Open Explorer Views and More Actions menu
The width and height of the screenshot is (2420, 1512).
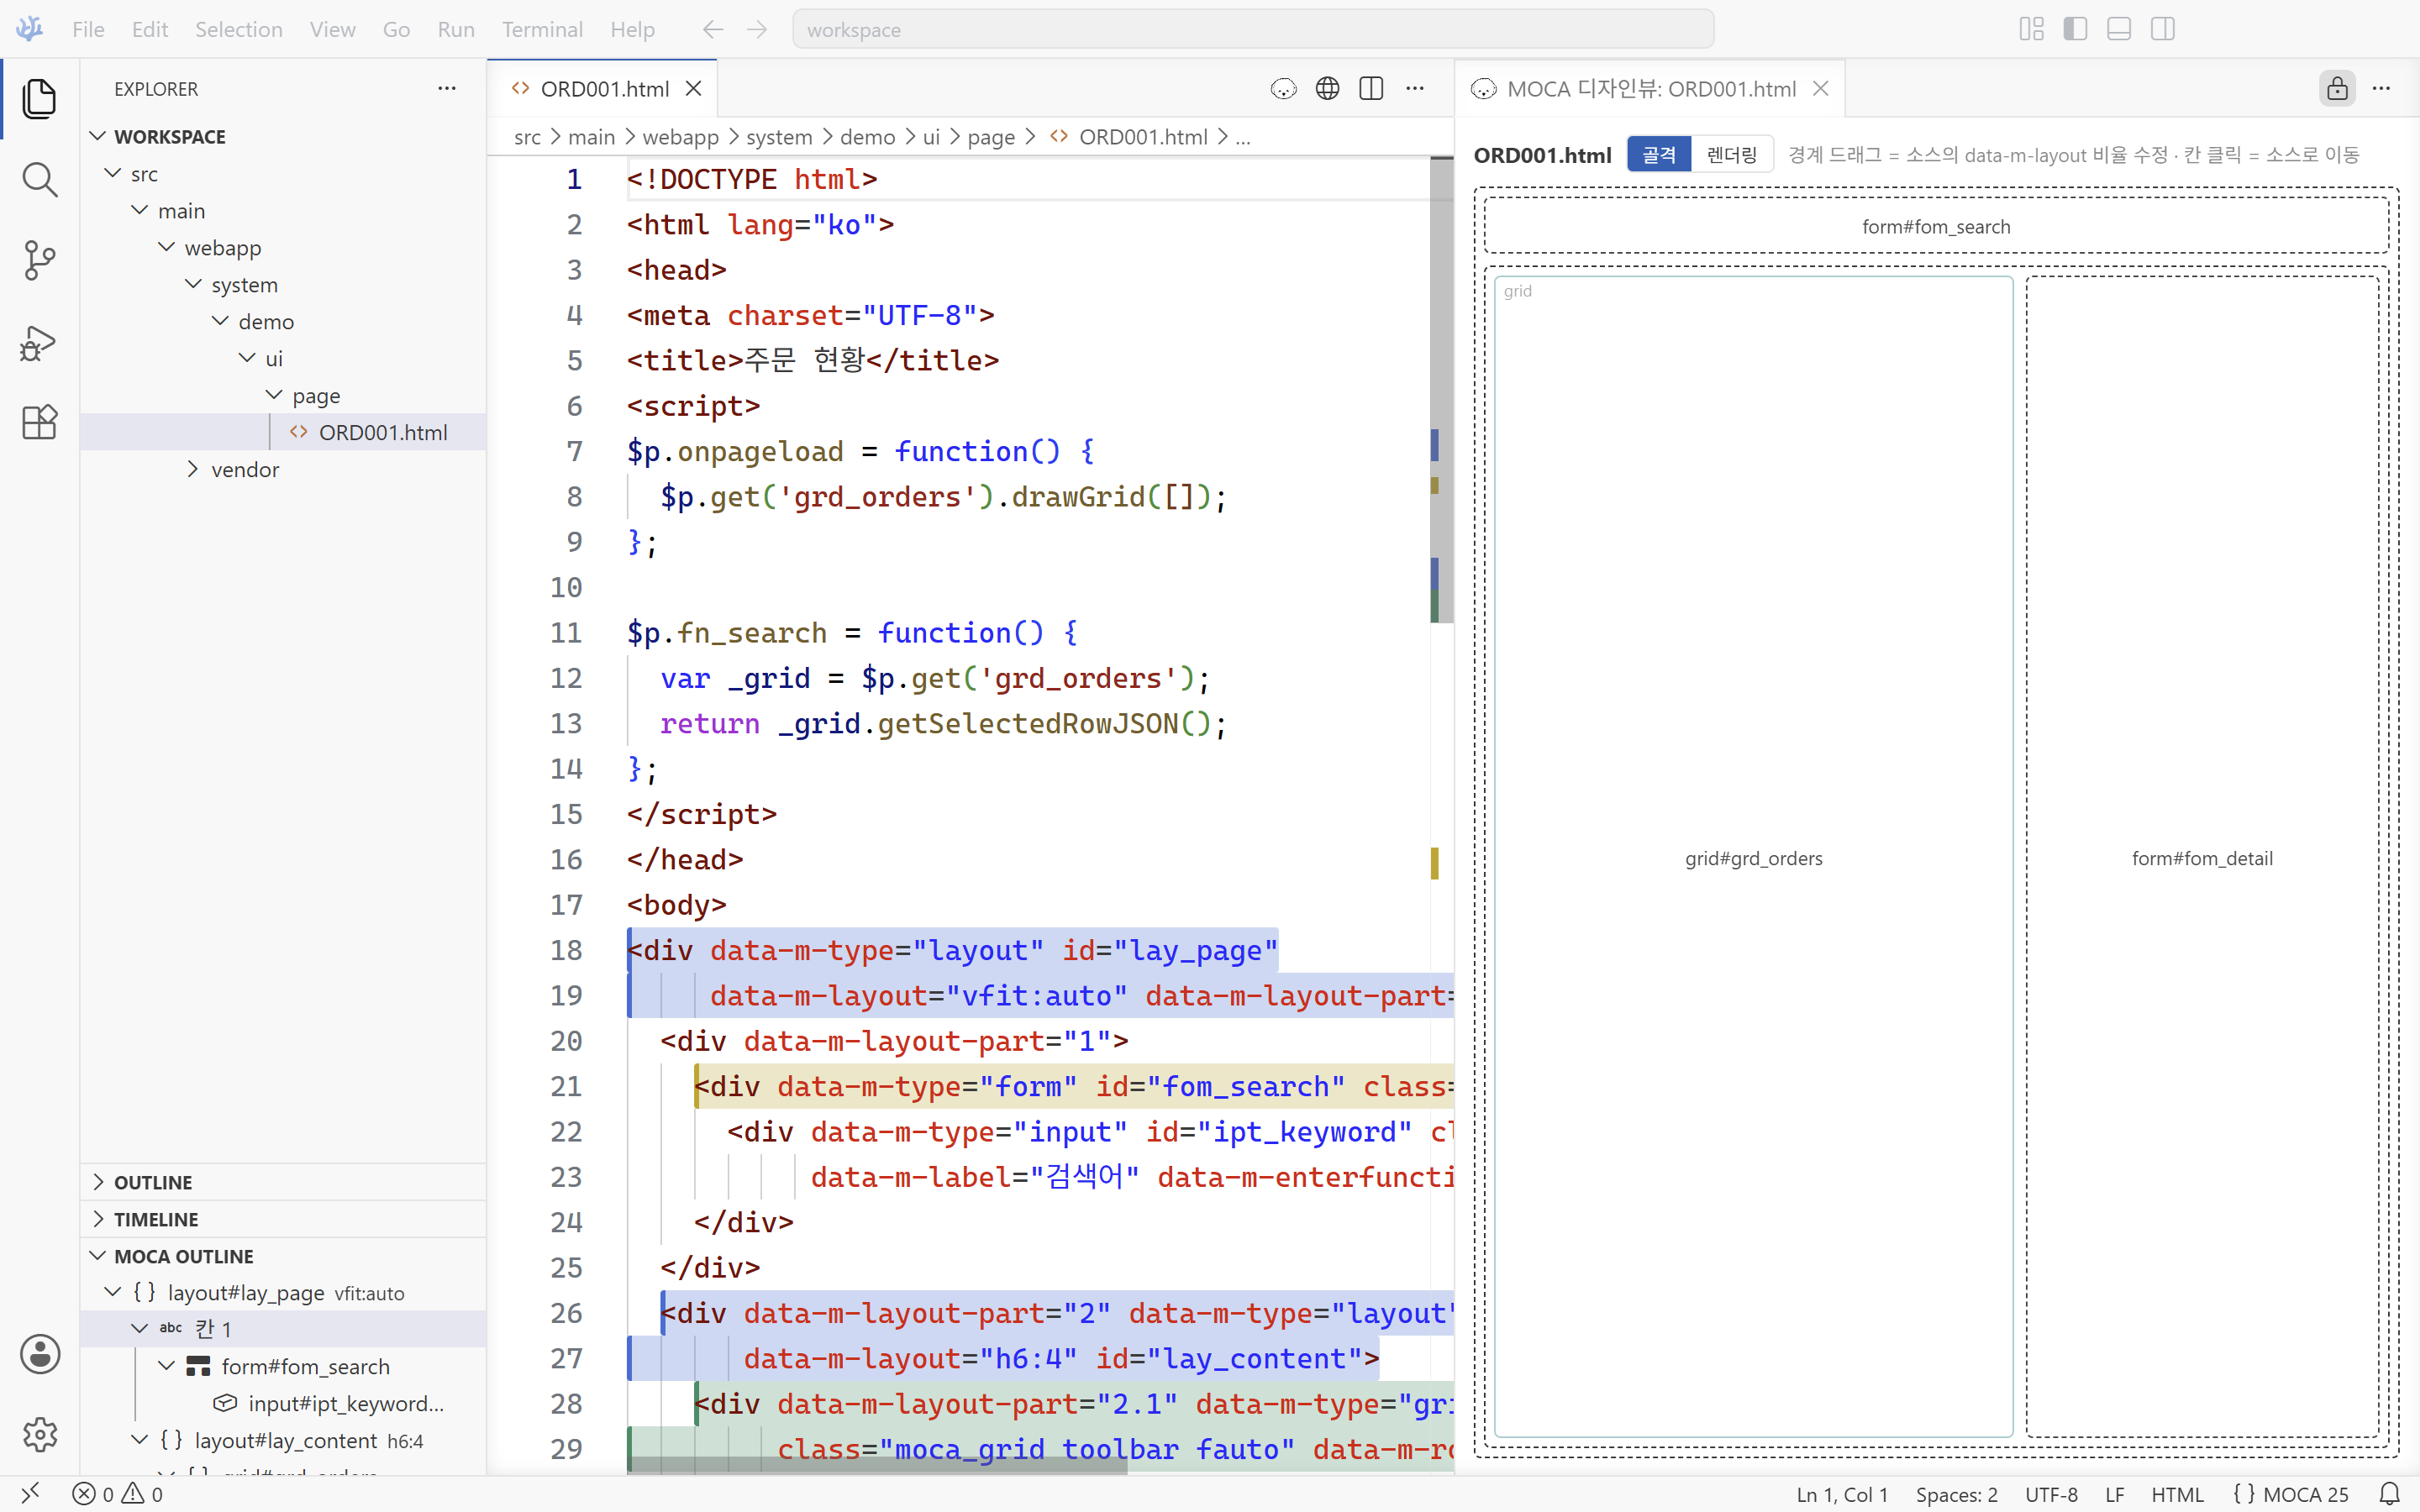coord(447,89)
